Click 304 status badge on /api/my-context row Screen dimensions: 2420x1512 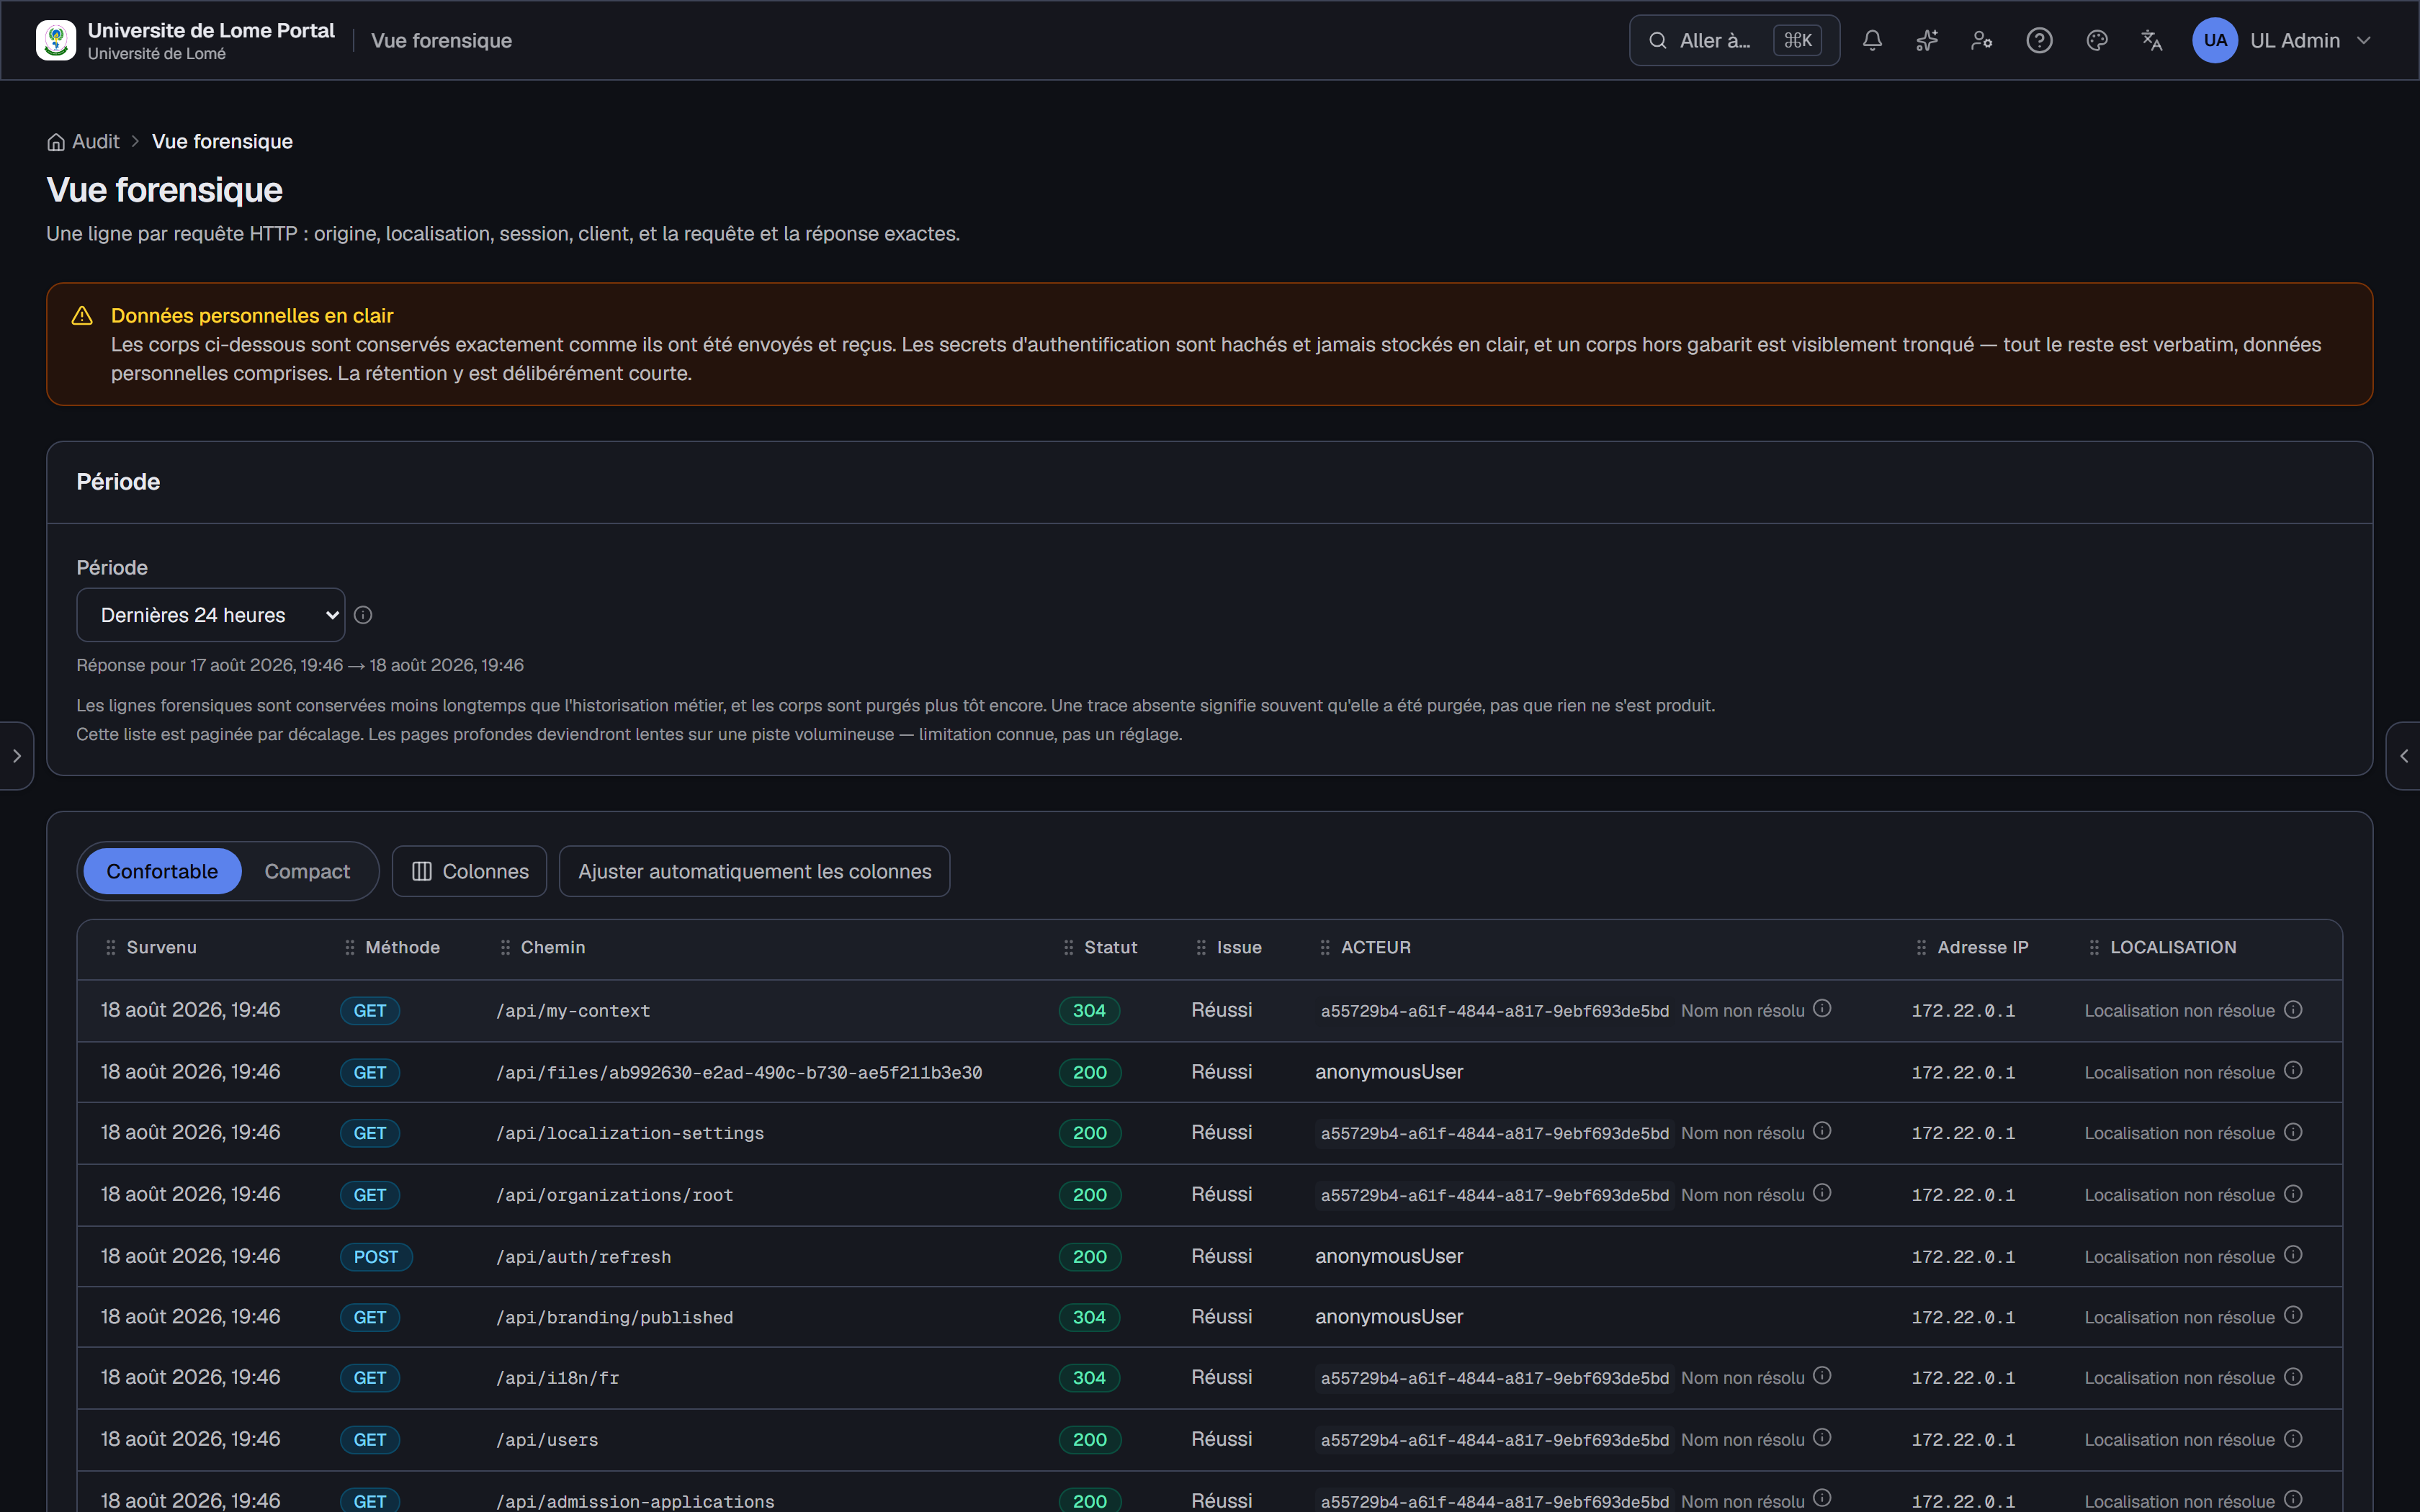[x=1089, y=1011]
